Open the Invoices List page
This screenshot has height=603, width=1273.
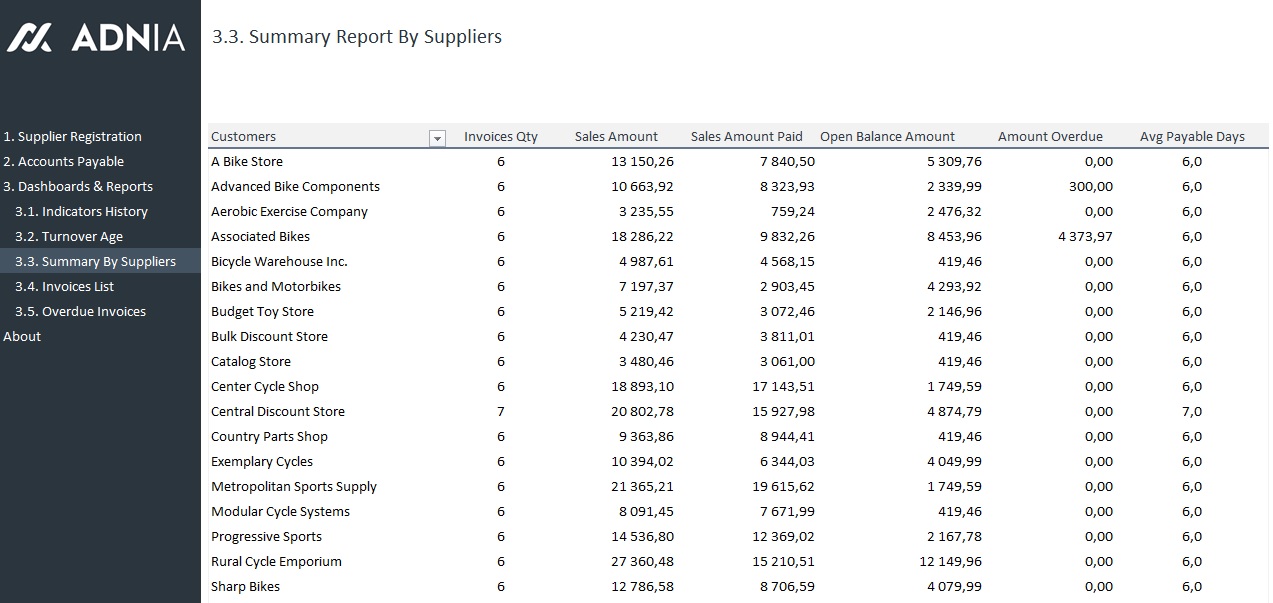coord(64,287)
